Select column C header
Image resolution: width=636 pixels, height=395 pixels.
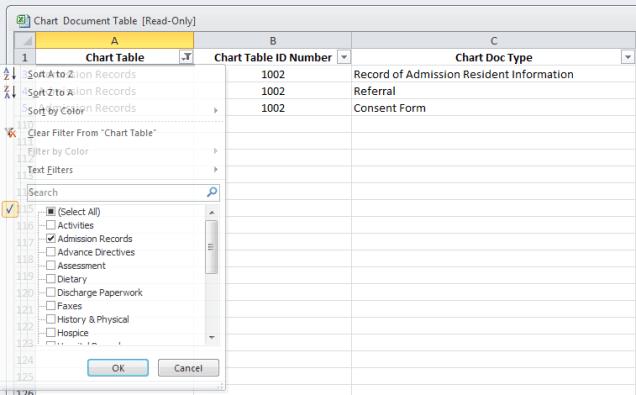pos(494,41)
